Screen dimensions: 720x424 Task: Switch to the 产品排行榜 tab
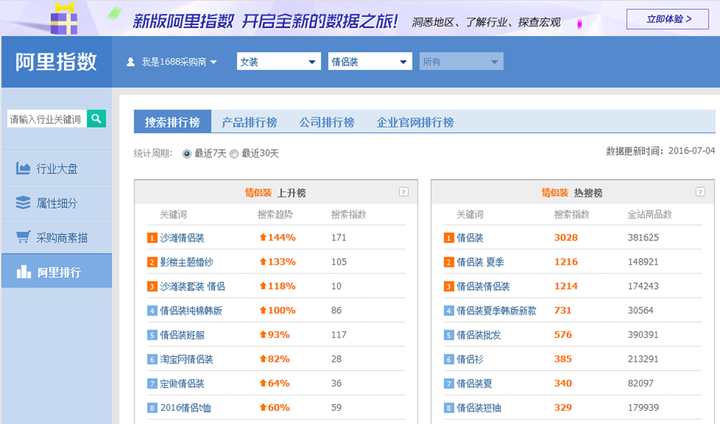(249, 122)
